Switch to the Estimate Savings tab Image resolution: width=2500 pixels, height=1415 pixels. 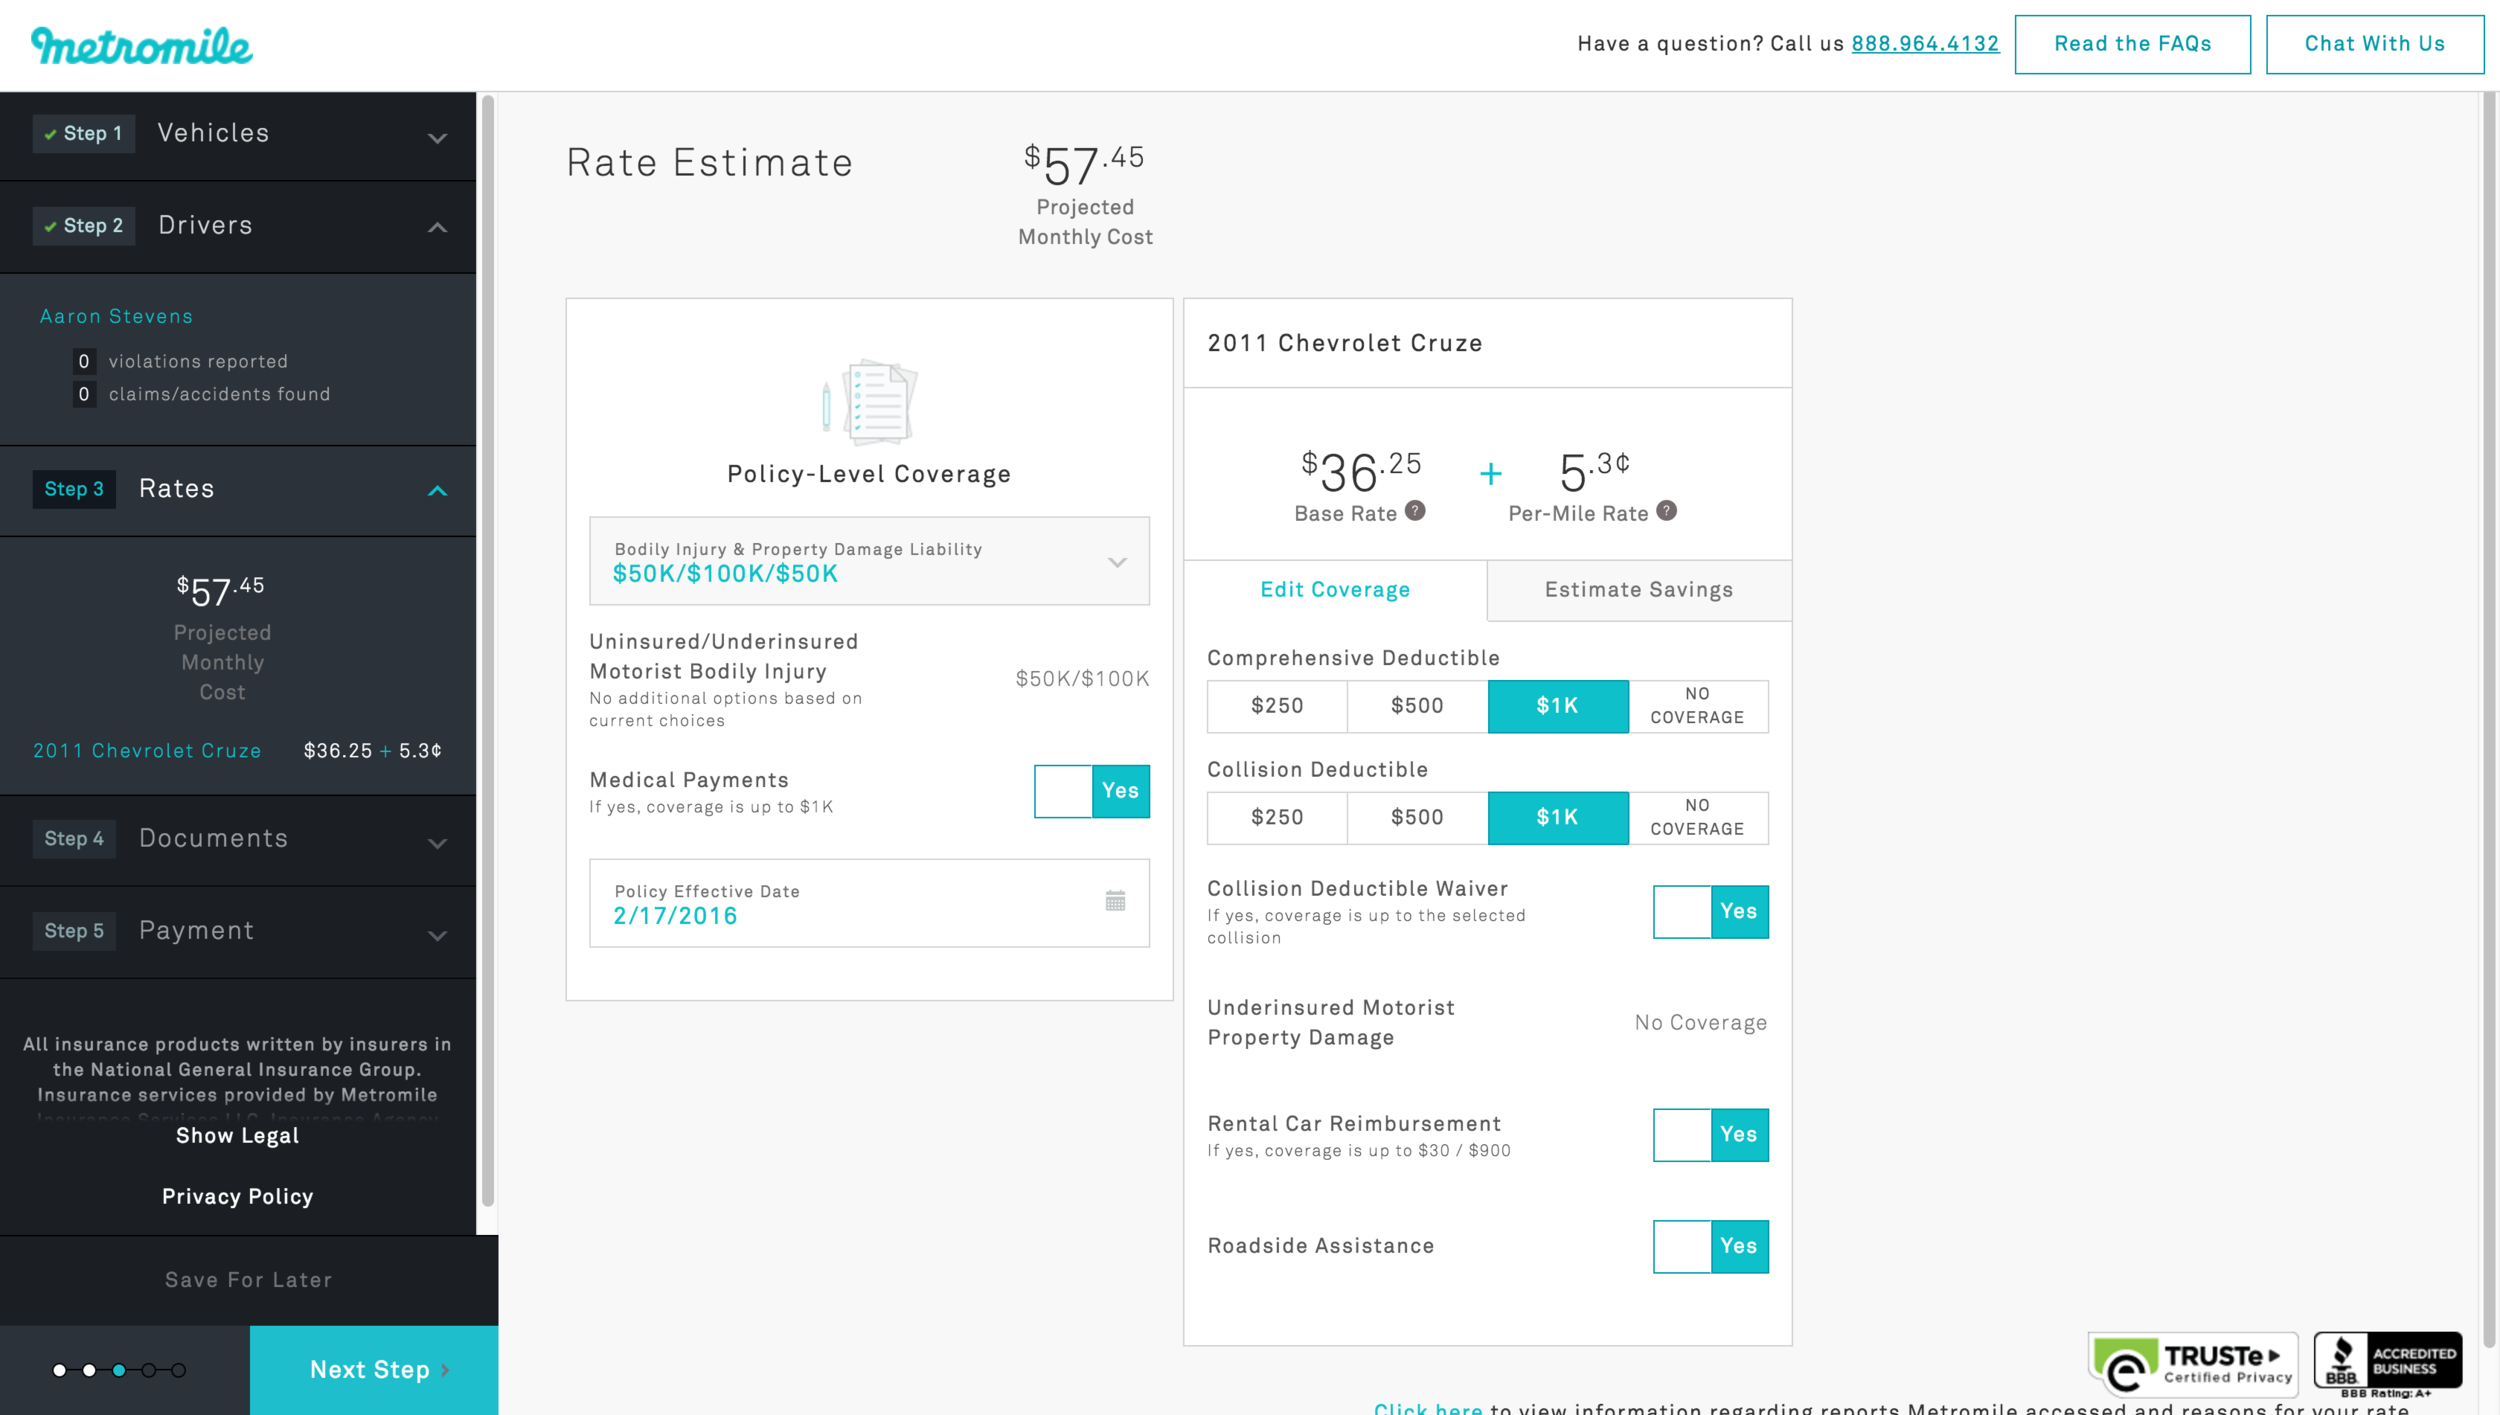[1638, 589]
